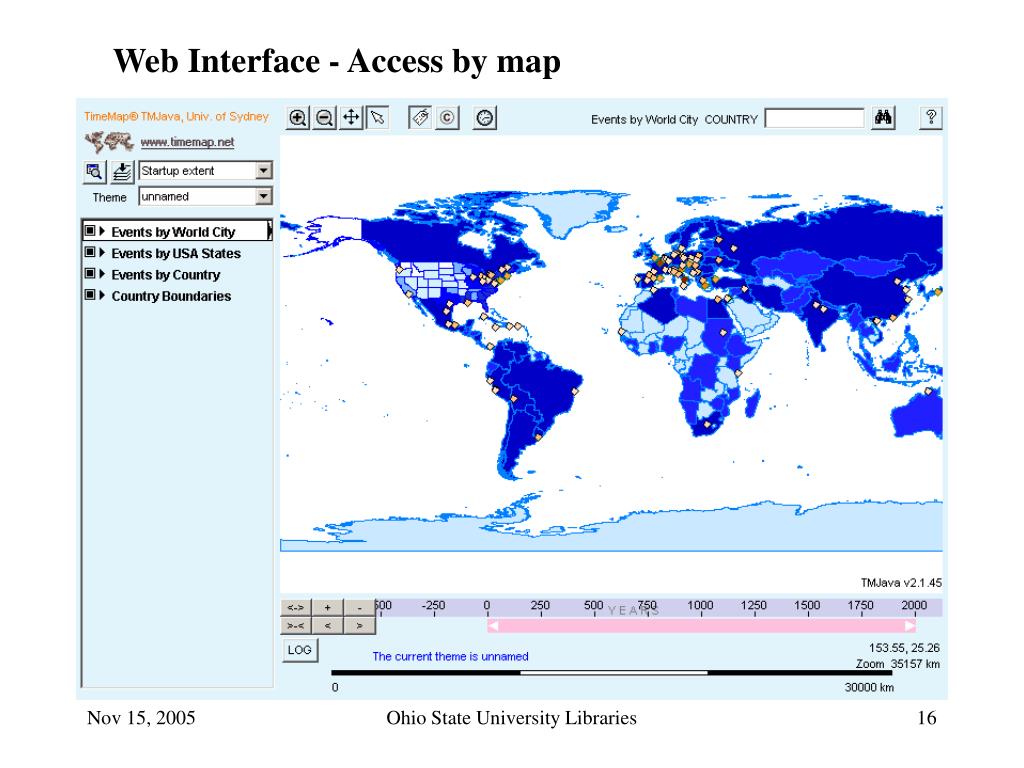This screenshot has width=1024, height=768.
Task: Select Events by USA States layer label
Action: [x=176, y=253]
